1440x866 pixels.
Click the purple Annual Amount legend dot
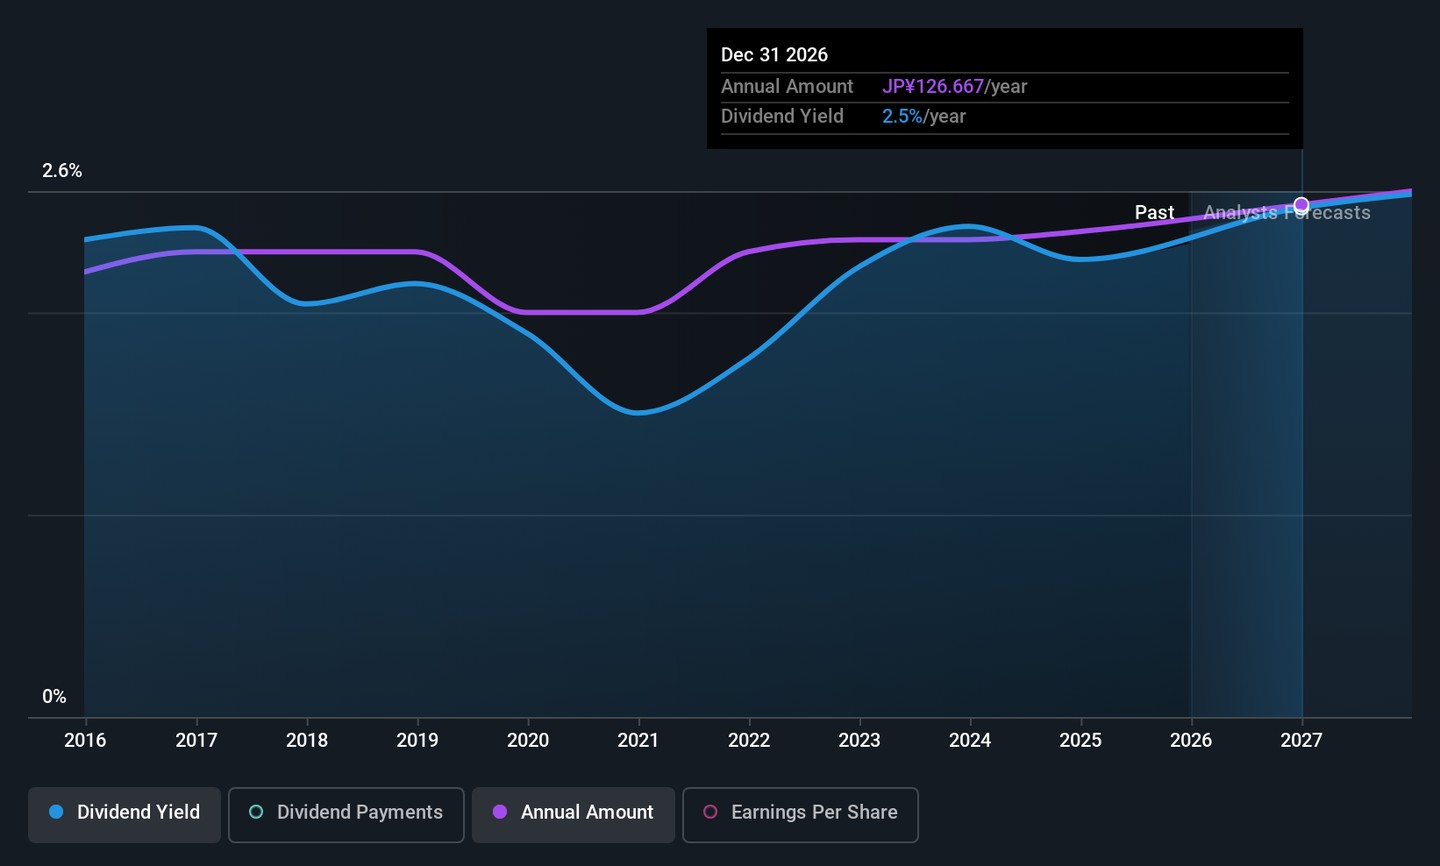(500, 812)
